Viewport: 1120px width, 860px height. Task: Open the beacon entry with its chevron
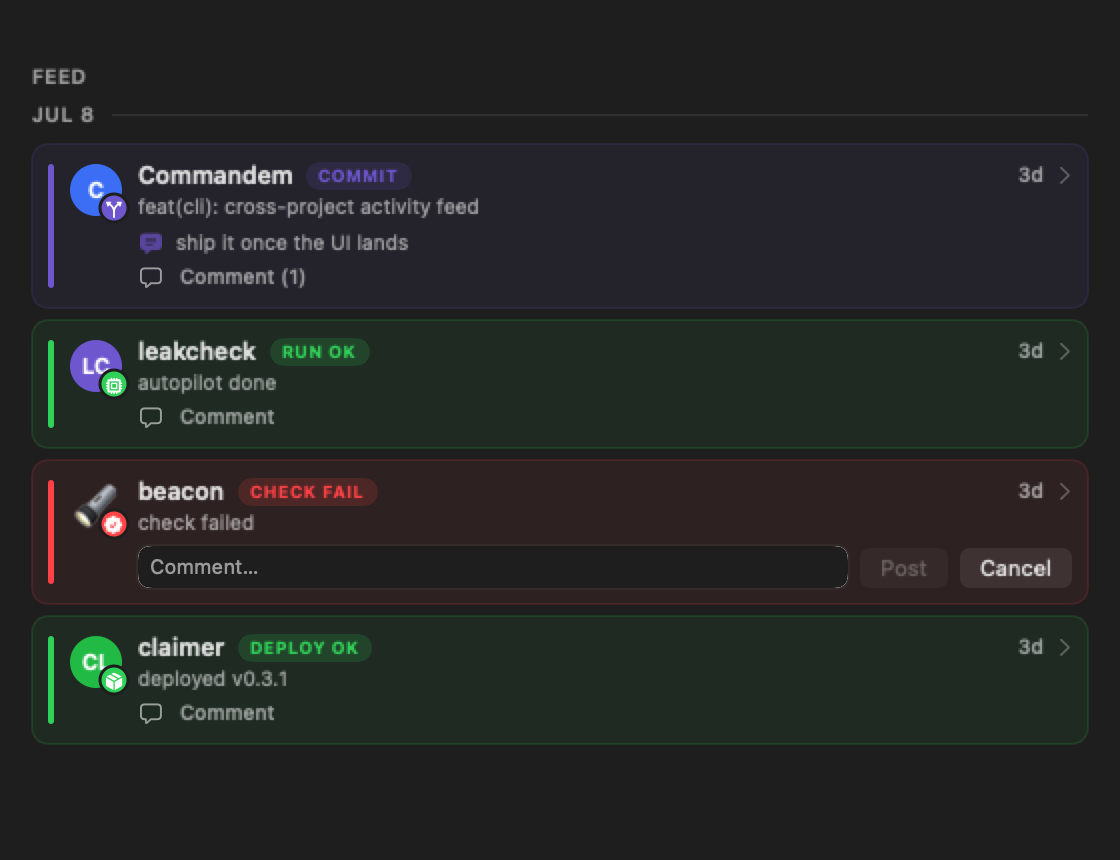click(1064, 491)
